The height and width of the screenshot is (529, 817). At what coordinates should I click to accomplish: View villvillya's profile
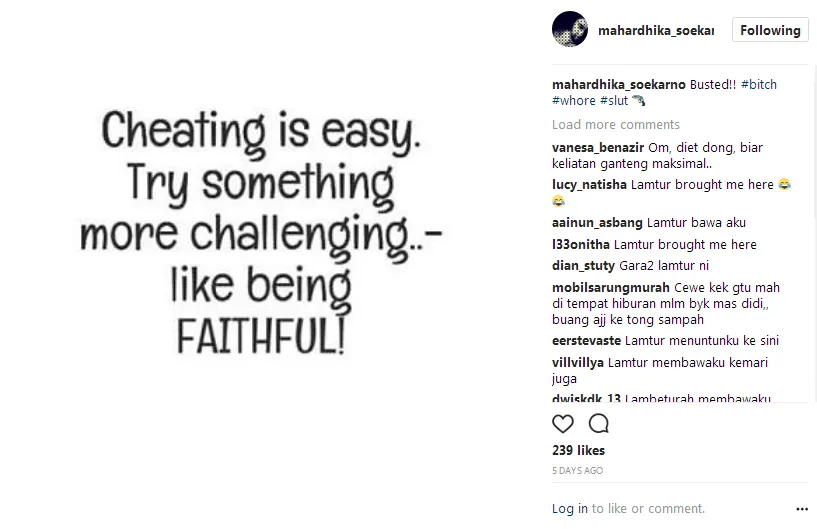click(578, 363)
